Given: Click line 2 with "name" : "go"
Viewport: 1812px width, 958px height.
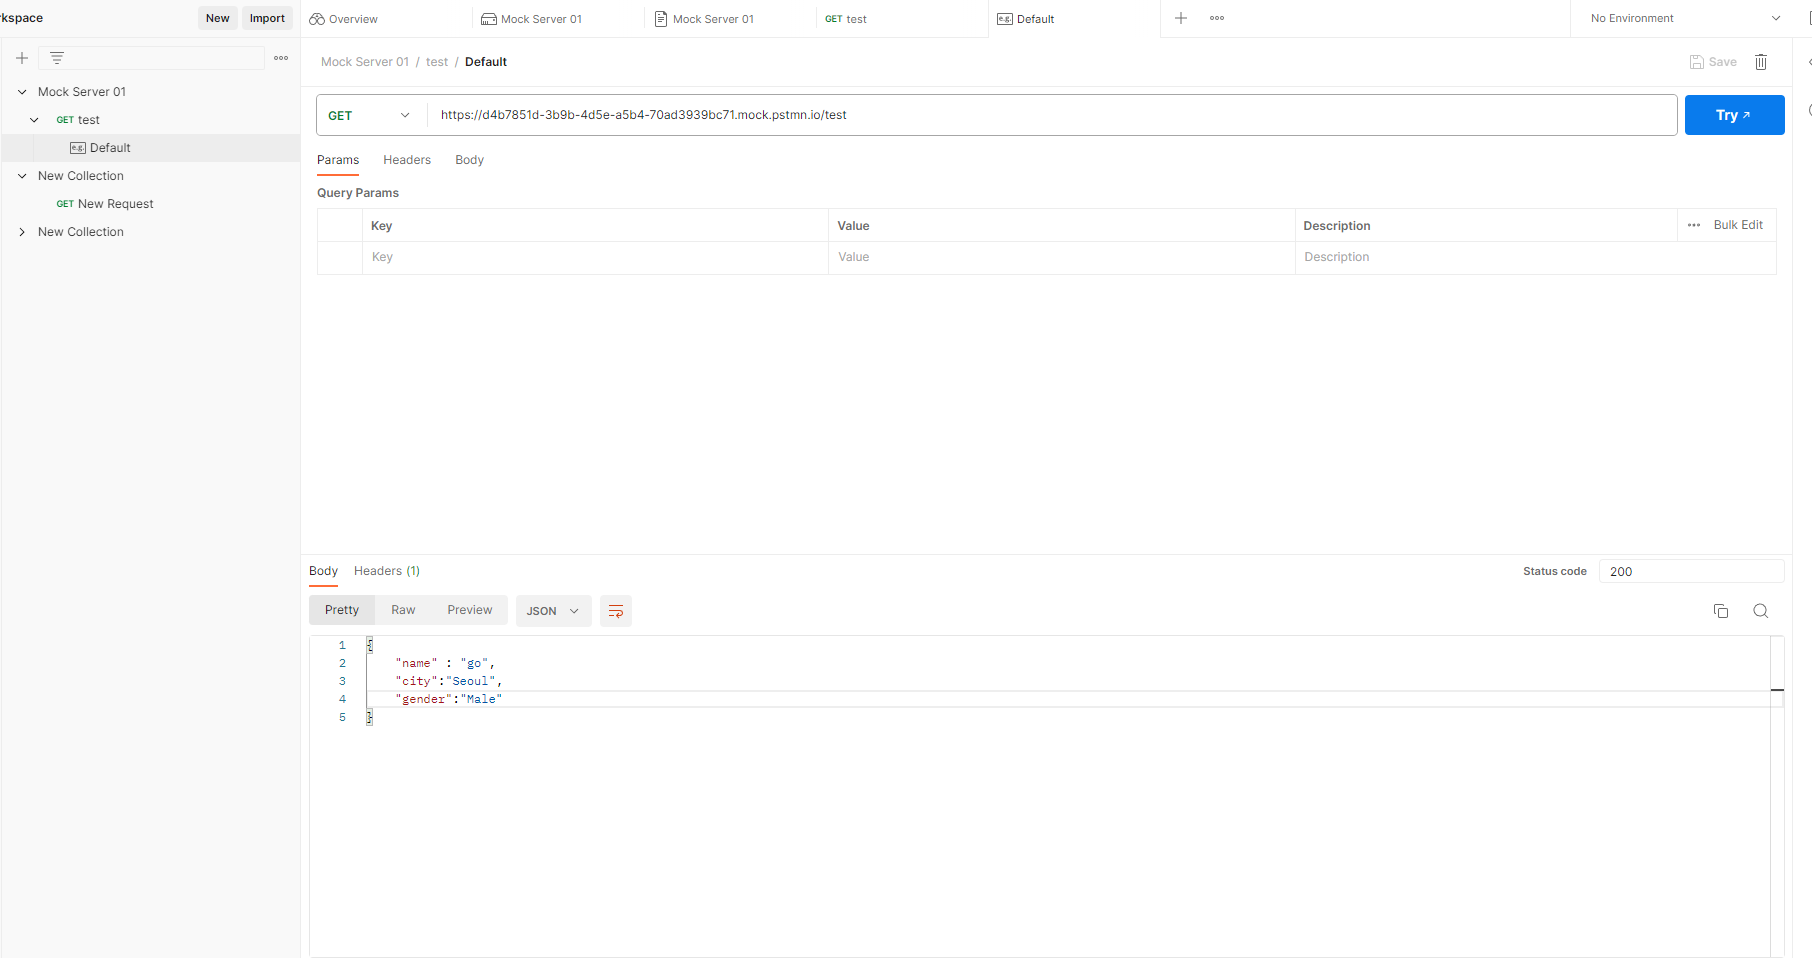Looking at the screenshot, I should 445,663.
